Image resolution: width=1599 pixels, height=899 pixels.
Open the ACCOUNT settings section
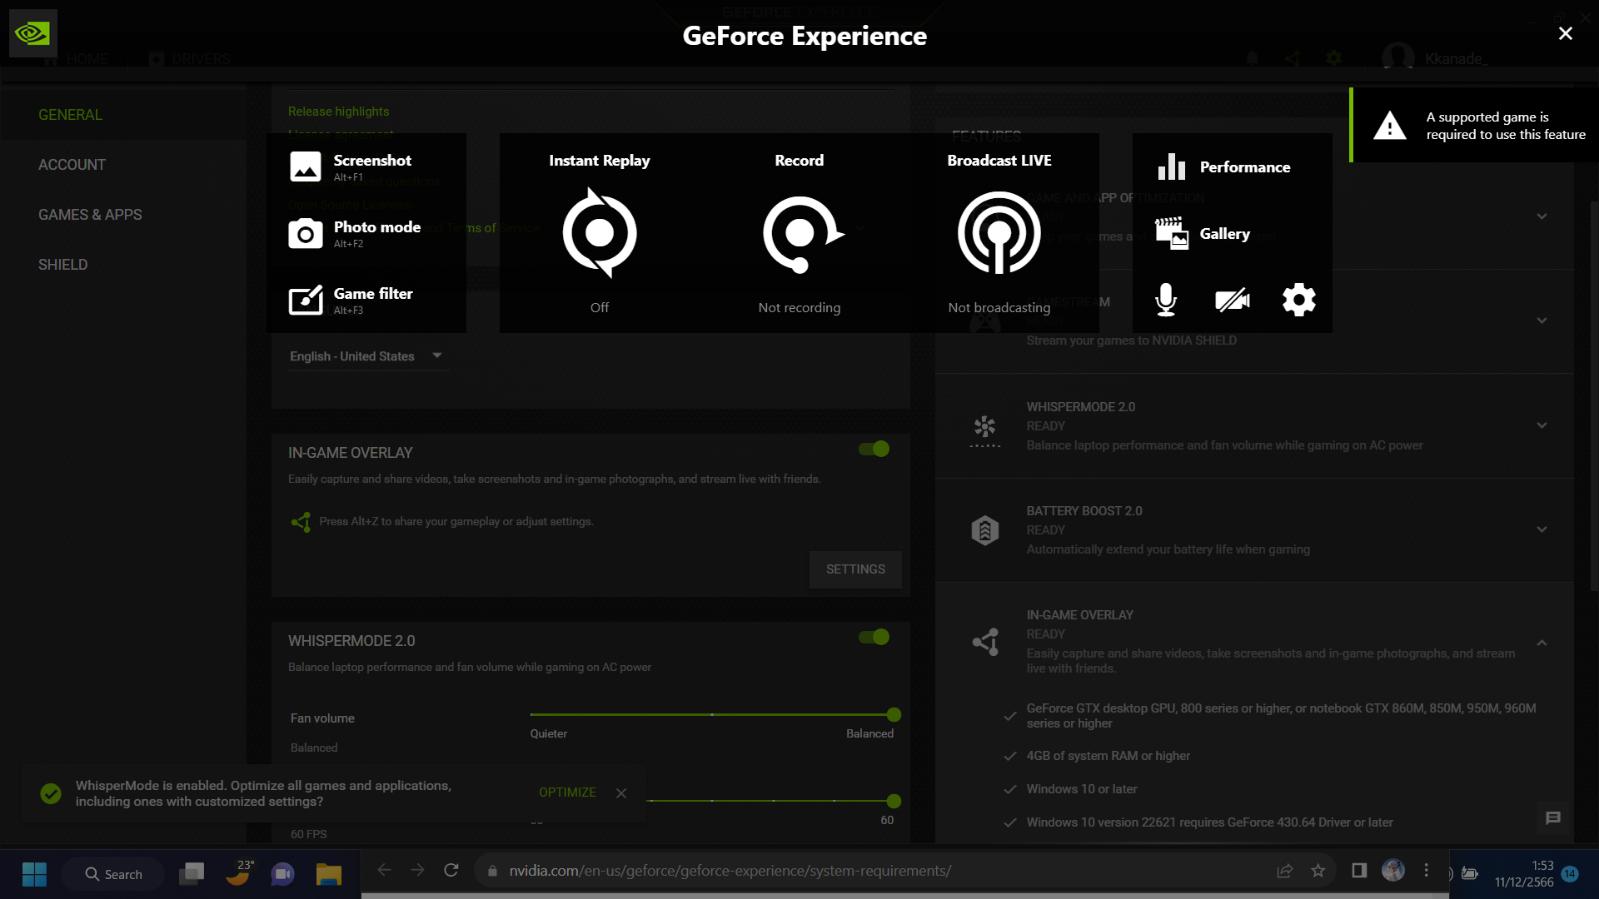click(72, 165)
